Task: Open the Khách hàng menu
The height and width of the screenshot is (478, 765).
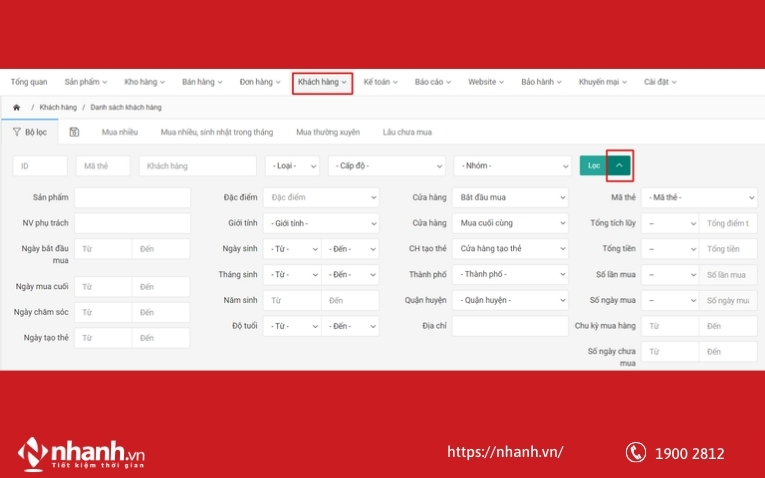Action: (322, 82)
